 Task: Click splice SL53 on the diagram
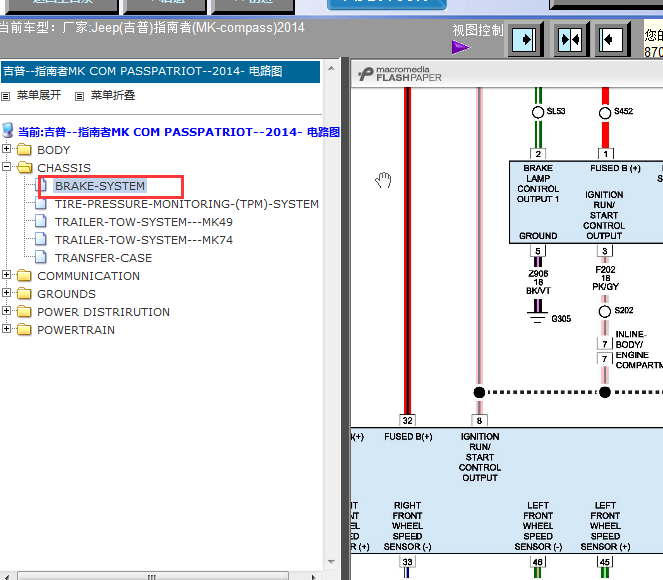538,112
